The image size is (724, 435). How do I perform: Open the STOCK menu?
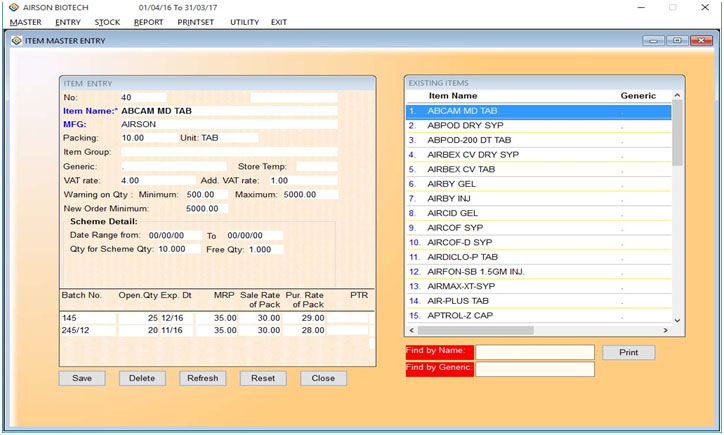point(107,22)
